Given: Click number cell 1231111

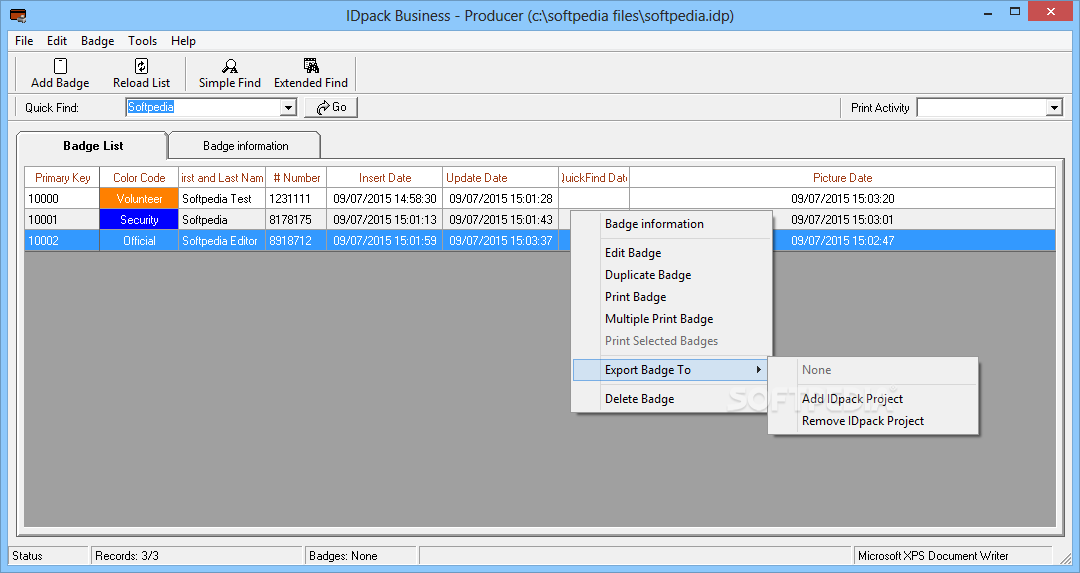Looking at the screenshot, I should coord(296,199).
